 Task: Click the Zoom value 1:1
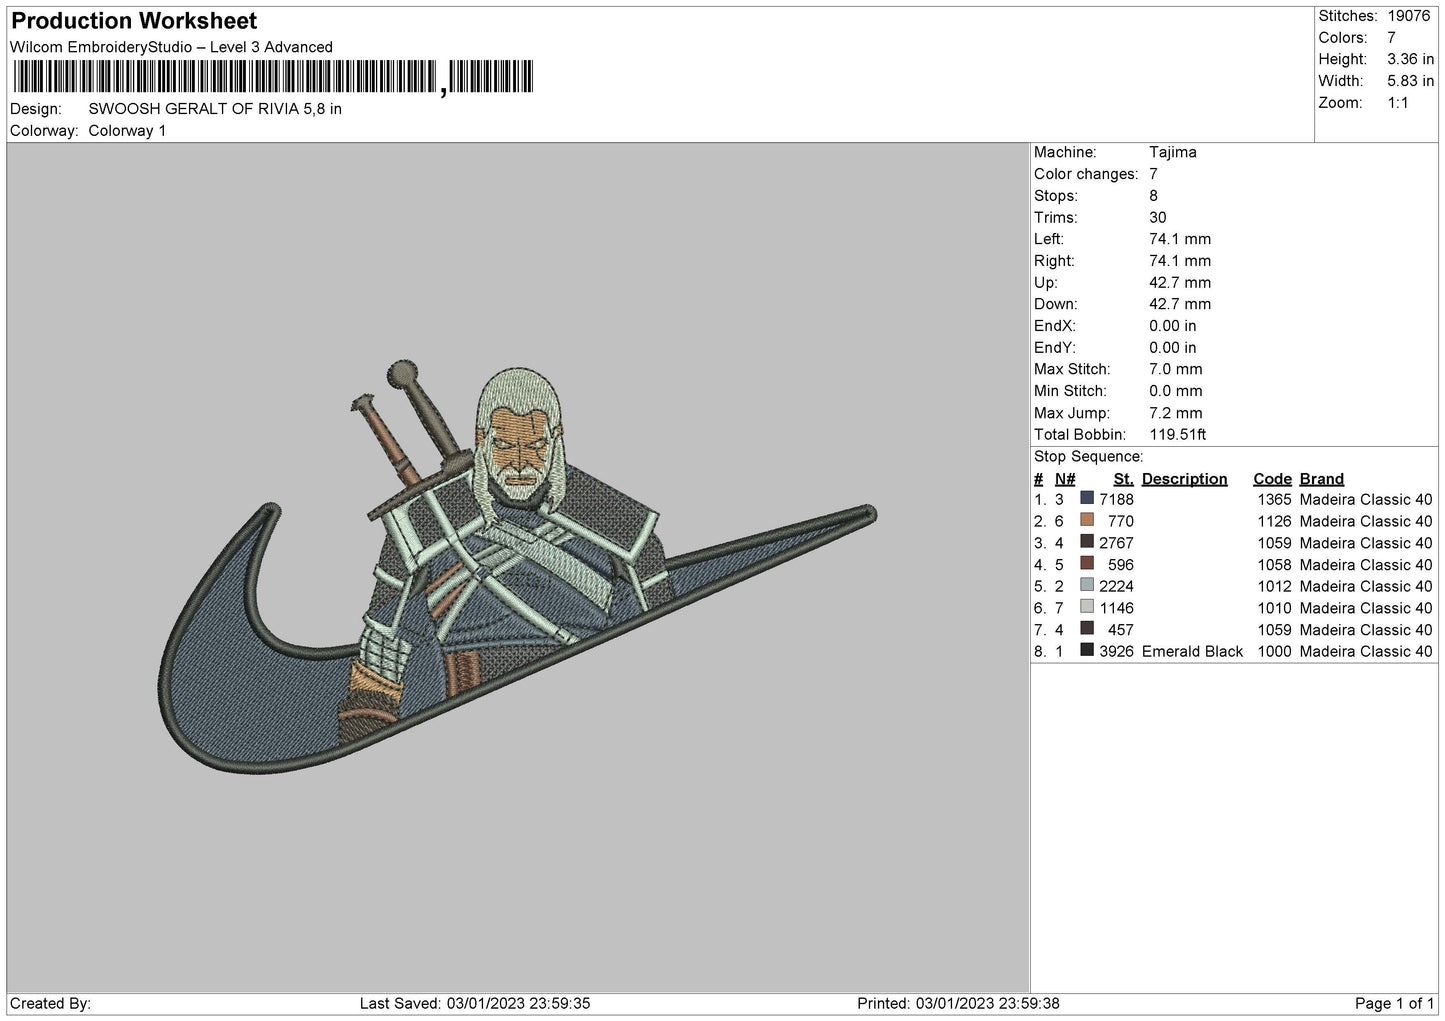click(x=1397, y=103)
